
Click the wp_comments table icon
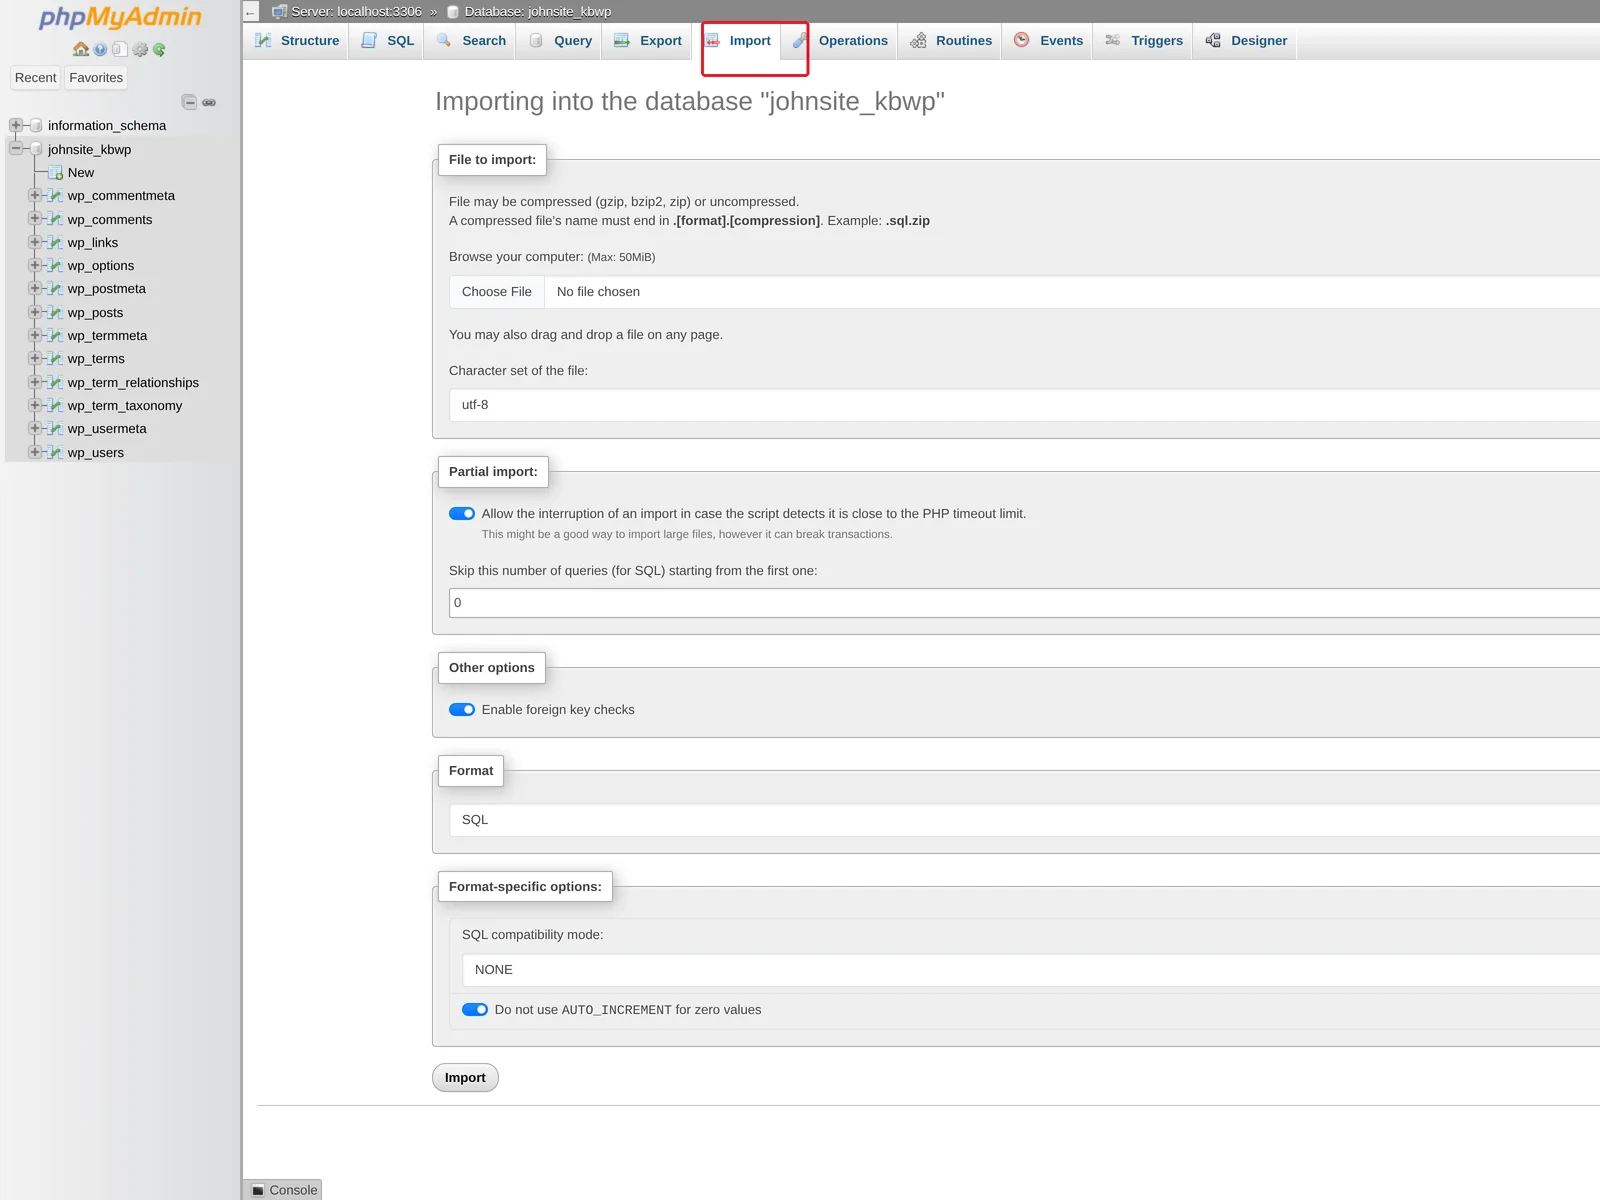tap(56, 219)
